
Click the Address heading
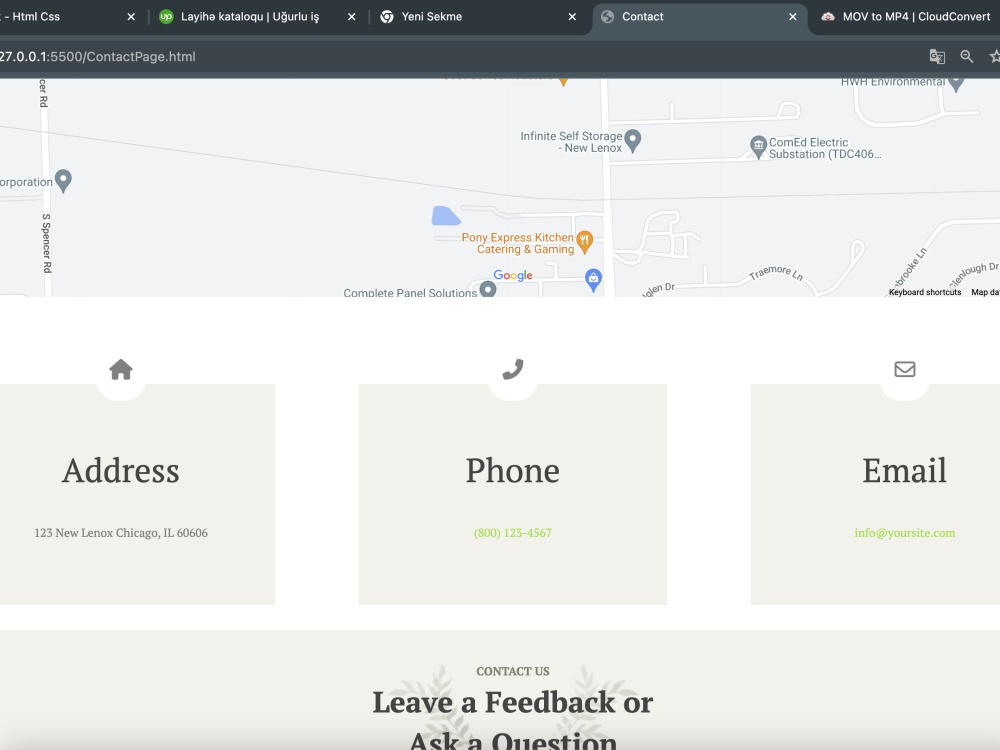pos(121,471)
